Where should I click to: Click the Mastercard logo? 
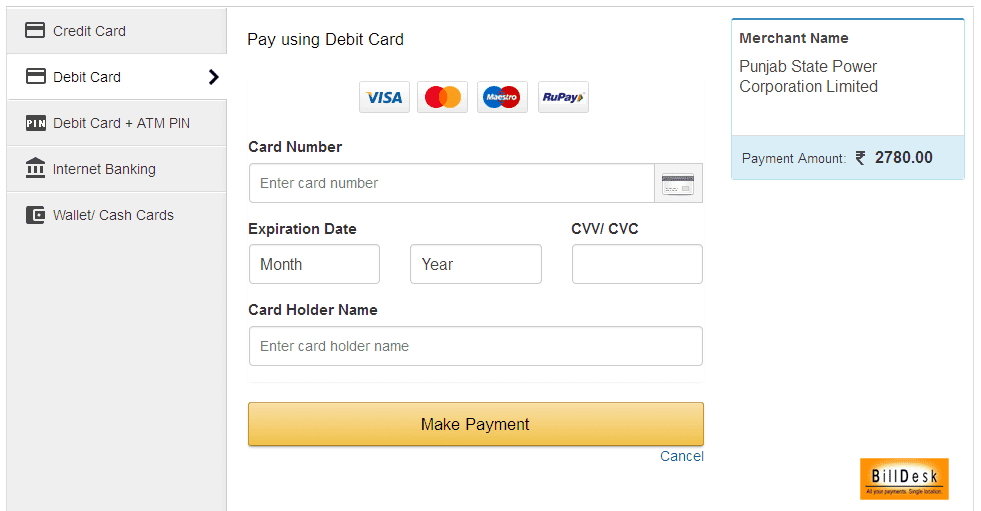442,97
